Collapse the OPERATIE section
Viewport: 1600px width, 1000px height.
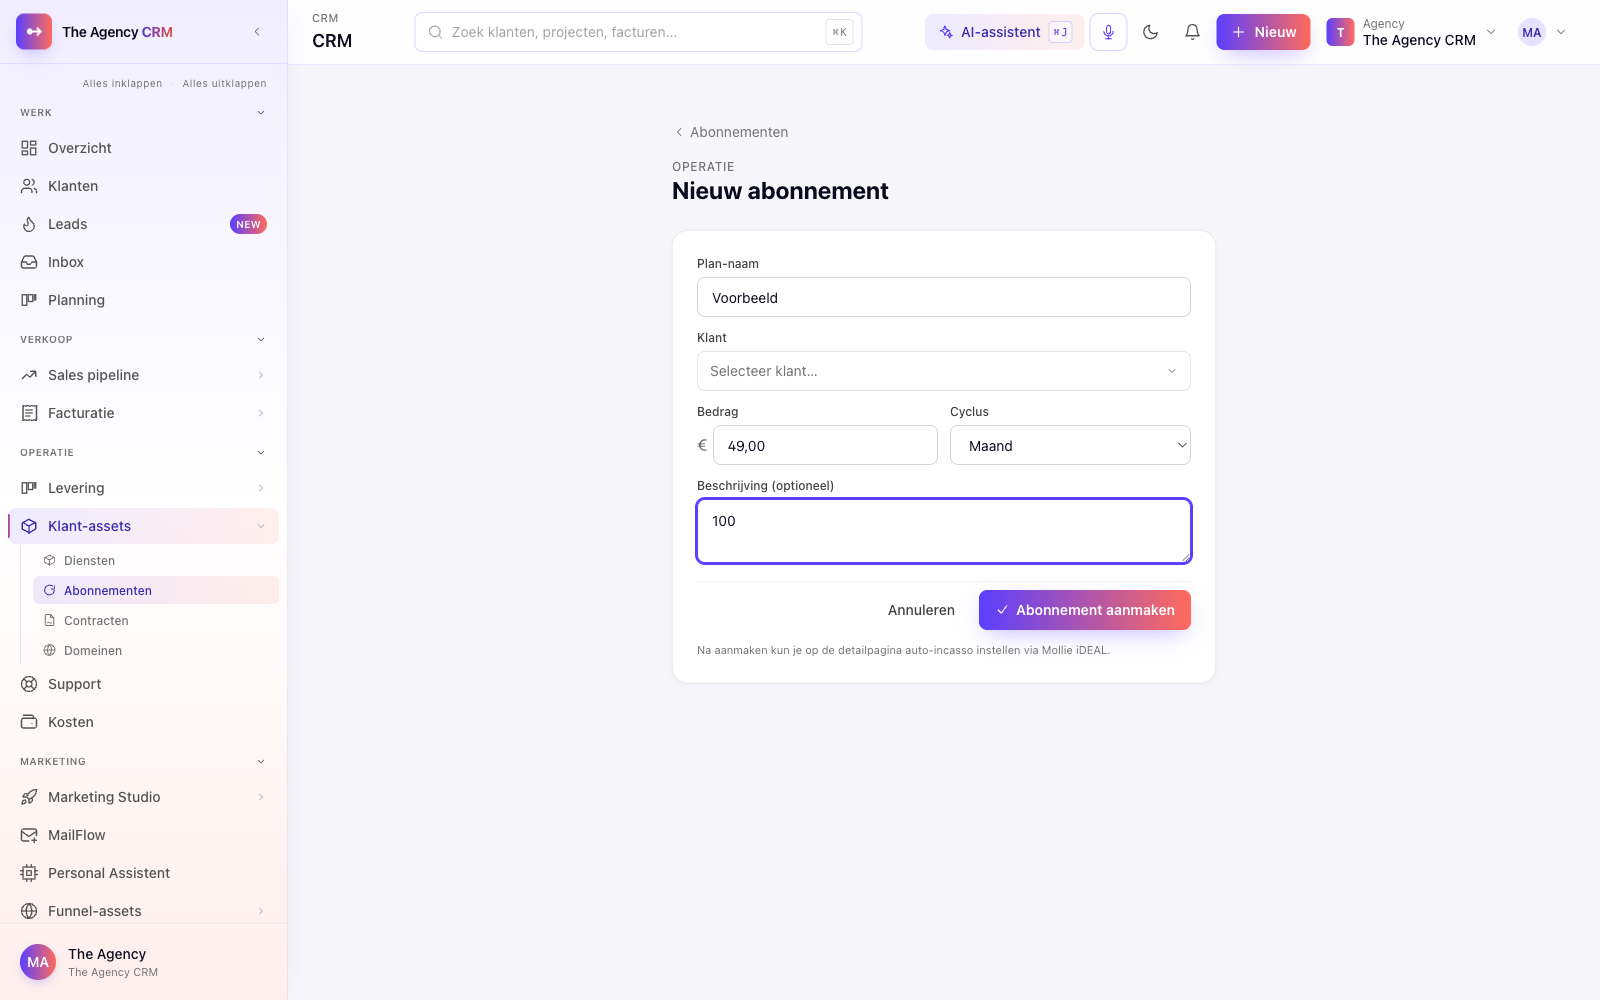261,453
